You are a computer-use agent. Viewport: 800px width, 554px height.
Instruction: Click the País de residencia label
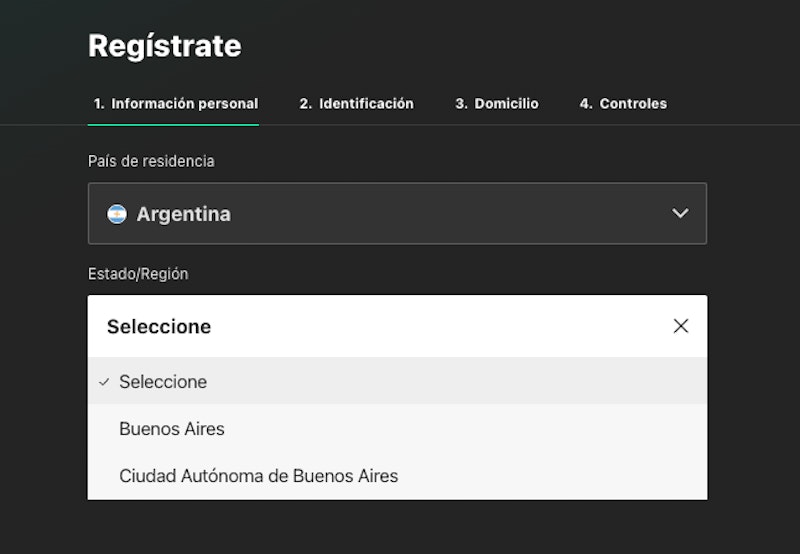pos(151,161)
